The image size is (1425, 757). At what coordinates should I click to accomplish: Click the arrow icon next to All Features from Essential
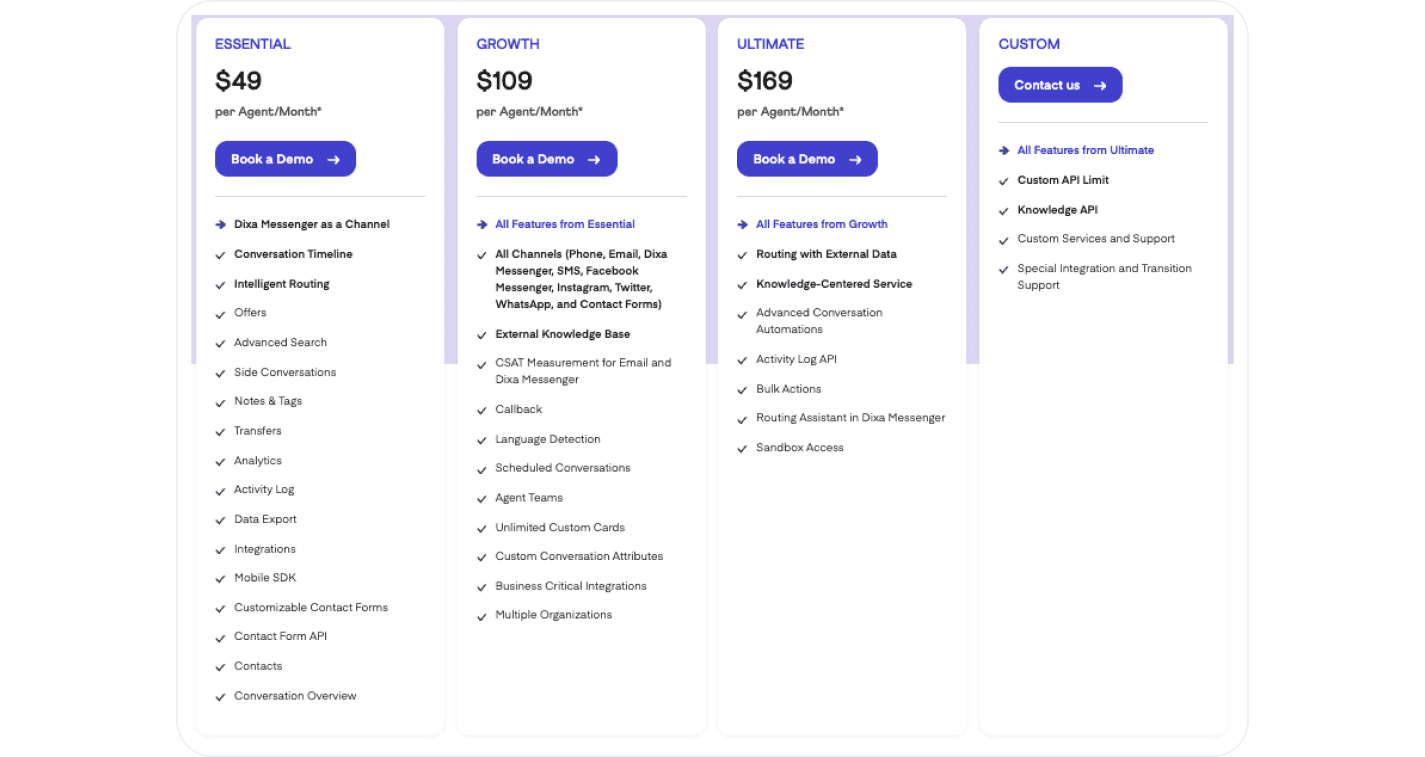[x=482, y=225]
